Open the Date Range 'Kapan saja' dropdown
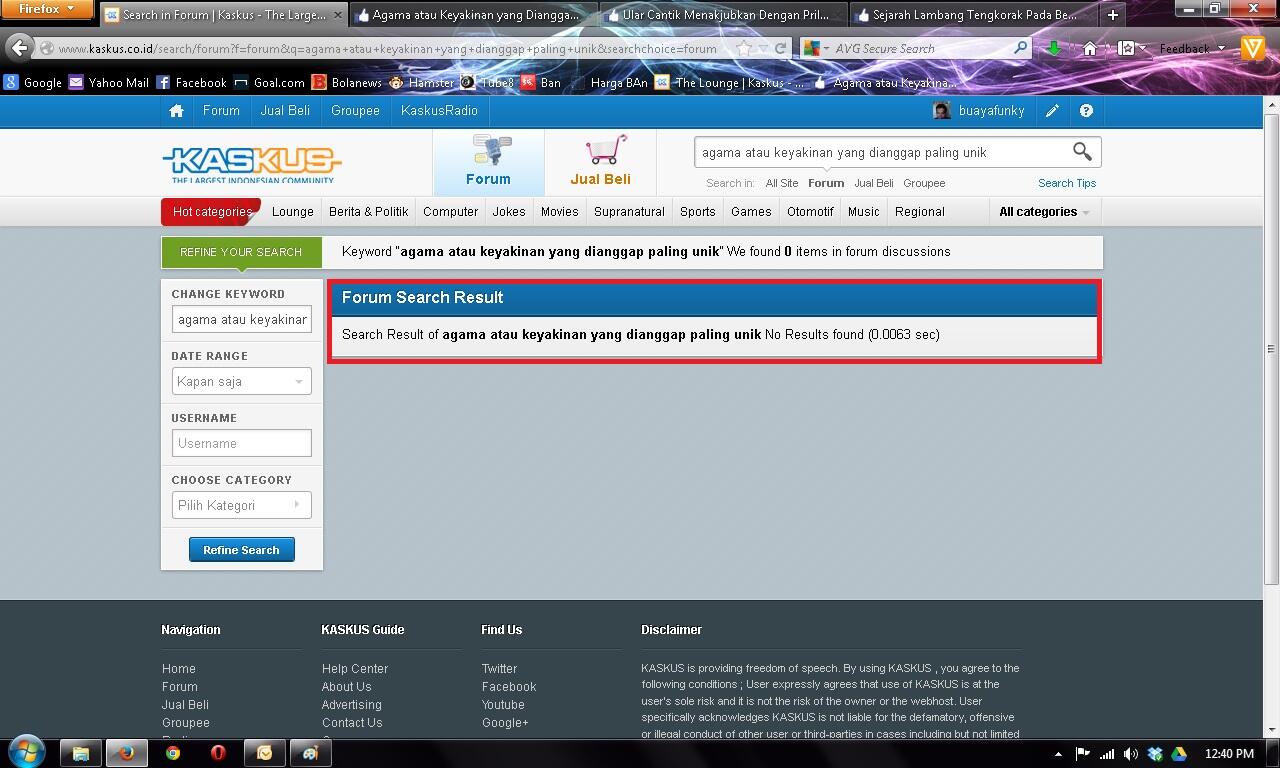This screenshot has width=1280, height=768. pos(241,381)
